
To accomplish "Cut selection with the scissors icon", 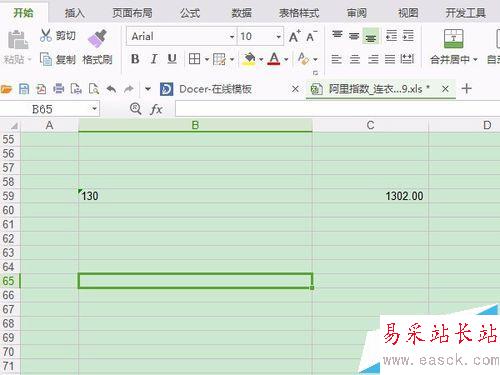I will coord(46,35).
